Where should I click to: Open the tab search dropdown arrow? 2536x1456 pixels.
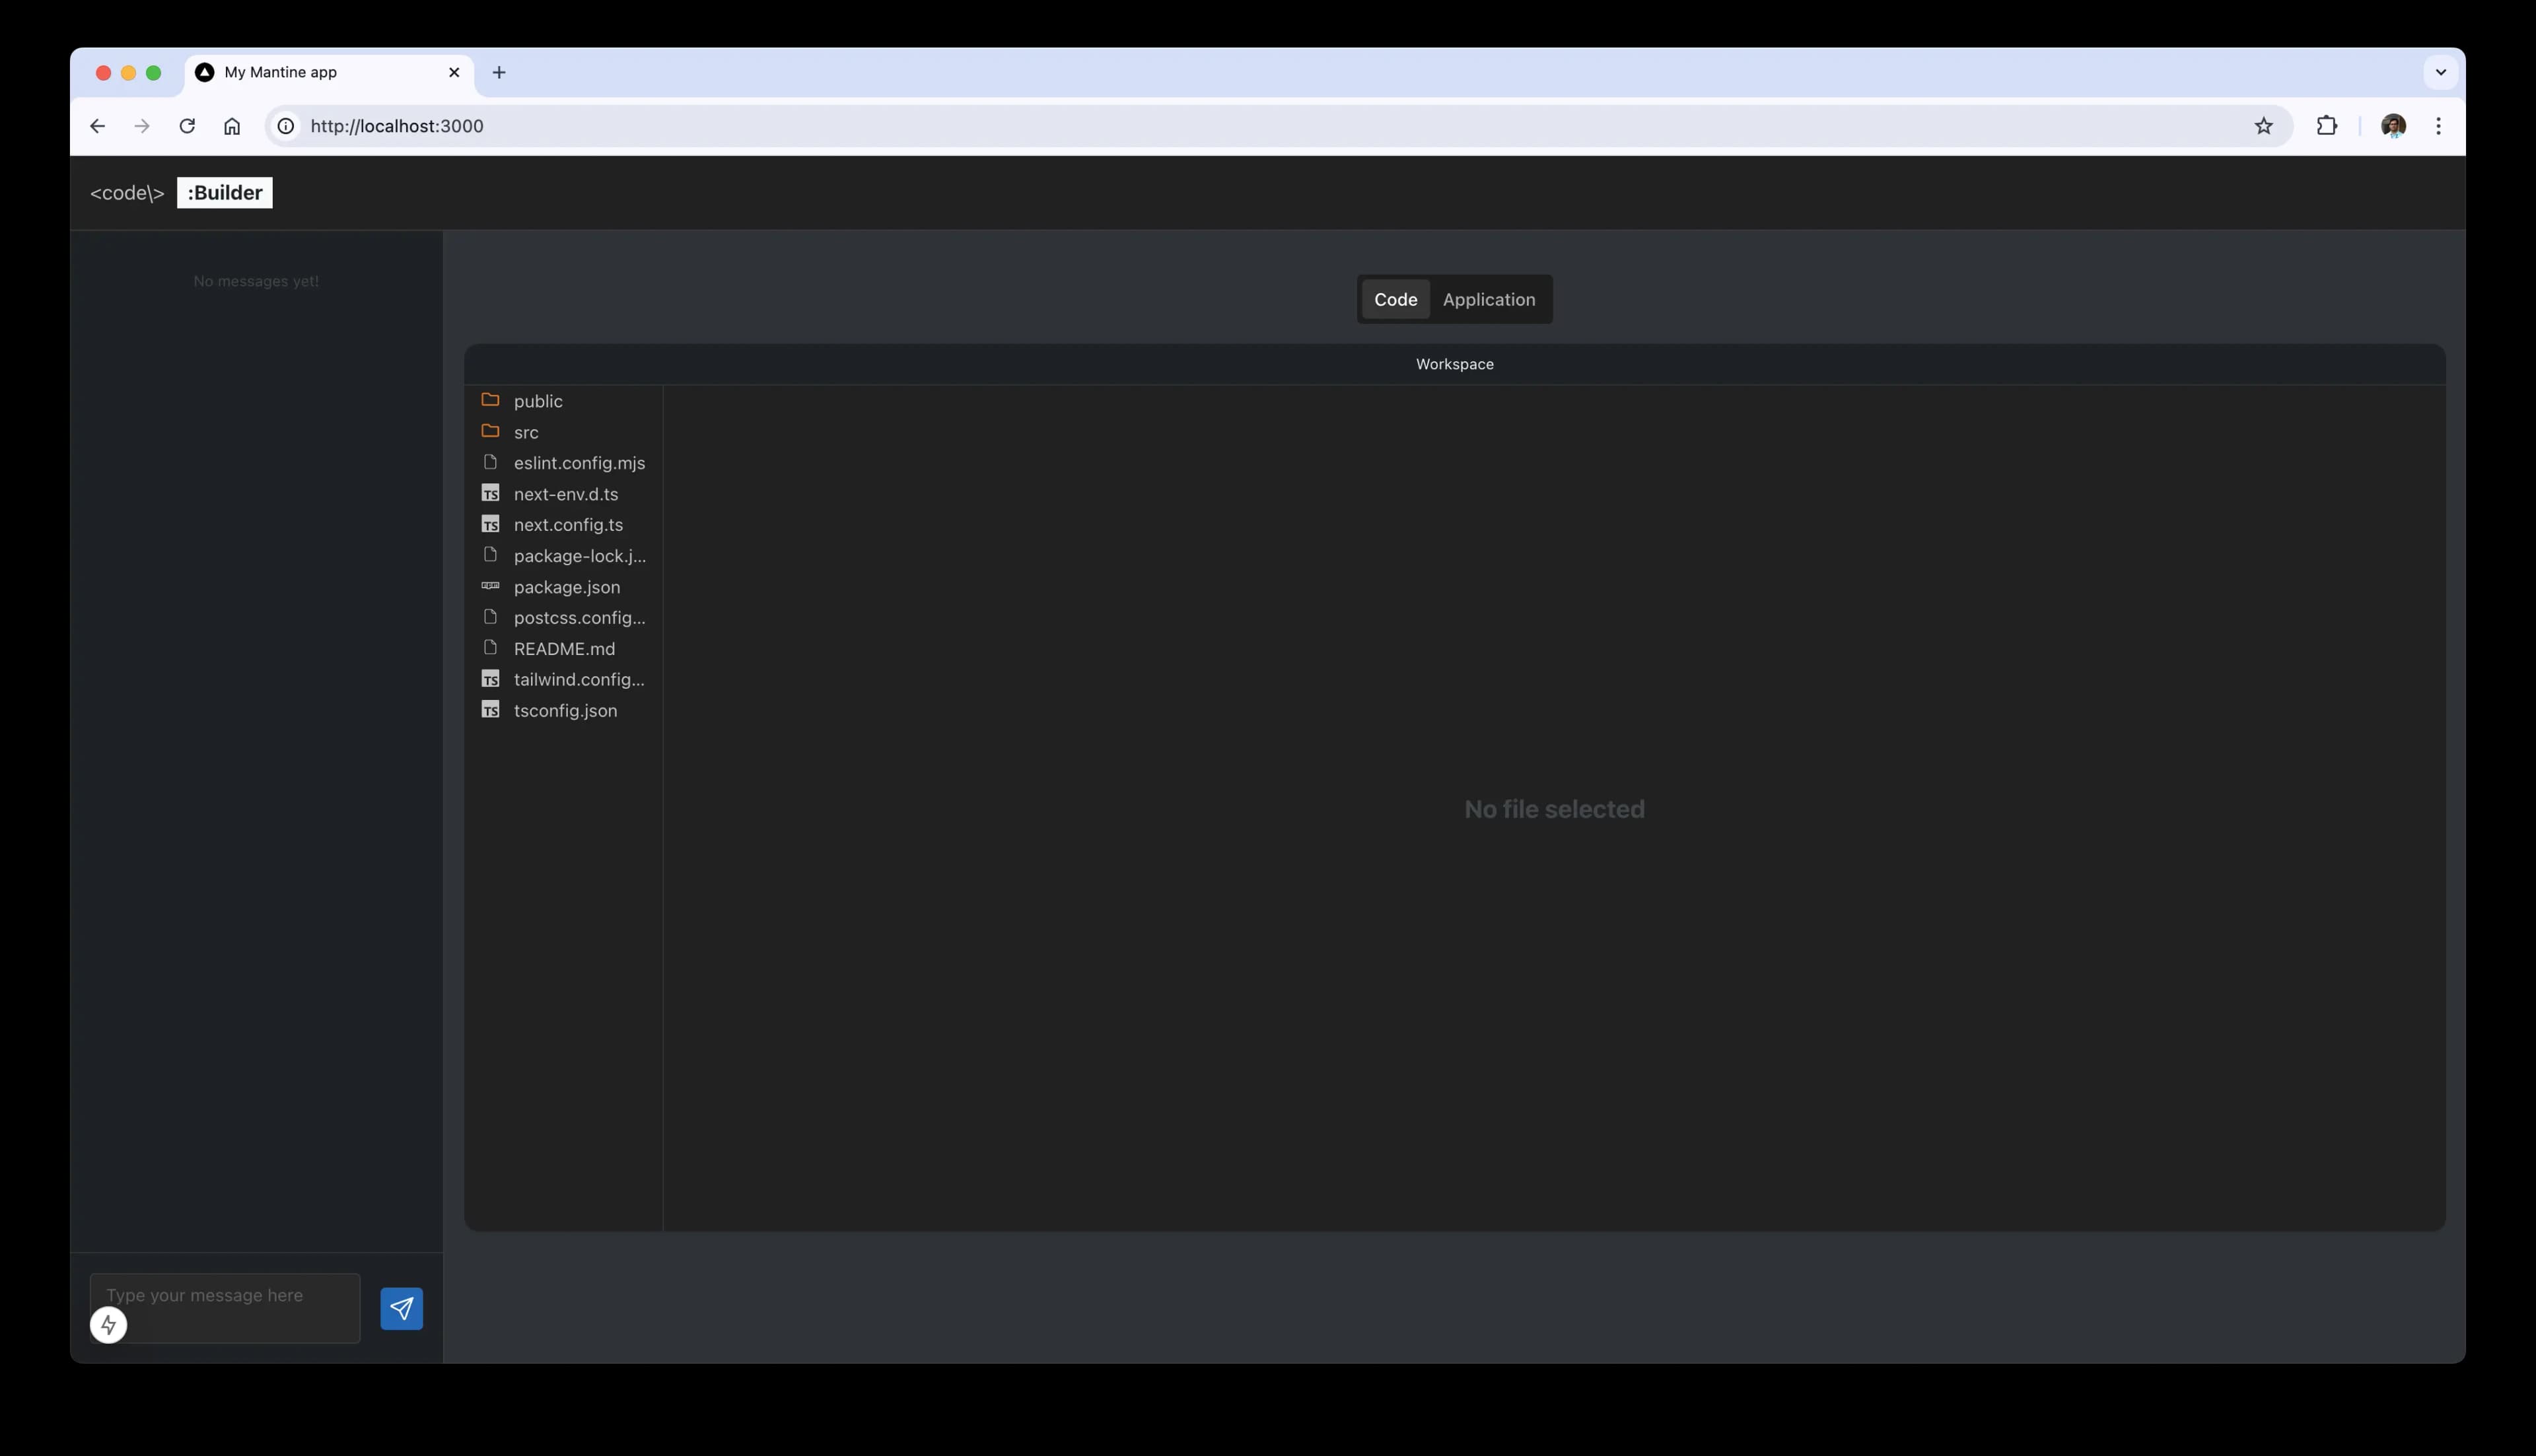click(x=2440, y=72)
